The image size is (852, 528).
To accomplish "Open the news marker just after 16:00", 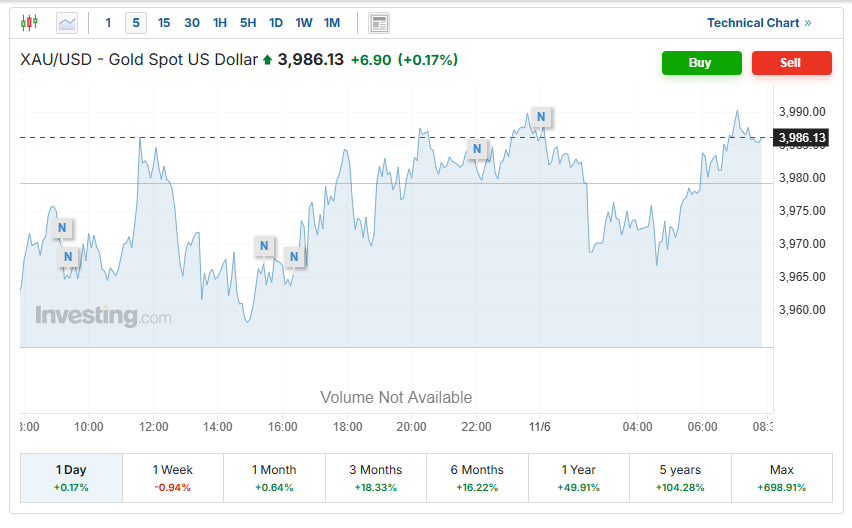I will 294,256.
